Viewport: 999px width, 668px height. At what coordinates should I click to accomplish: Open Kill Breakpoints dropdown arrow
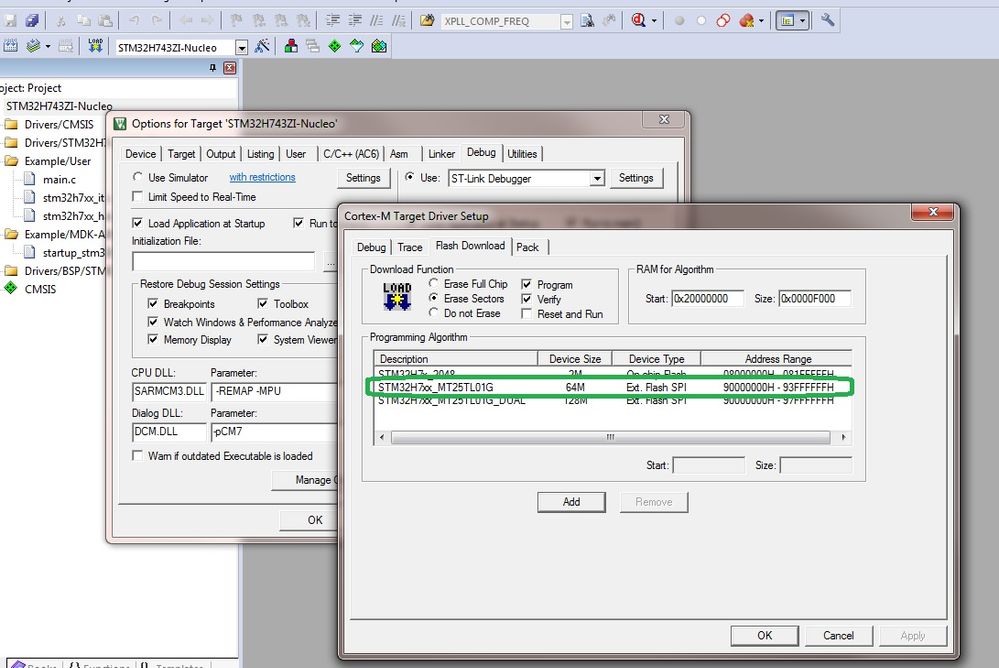tap(761, 21)
